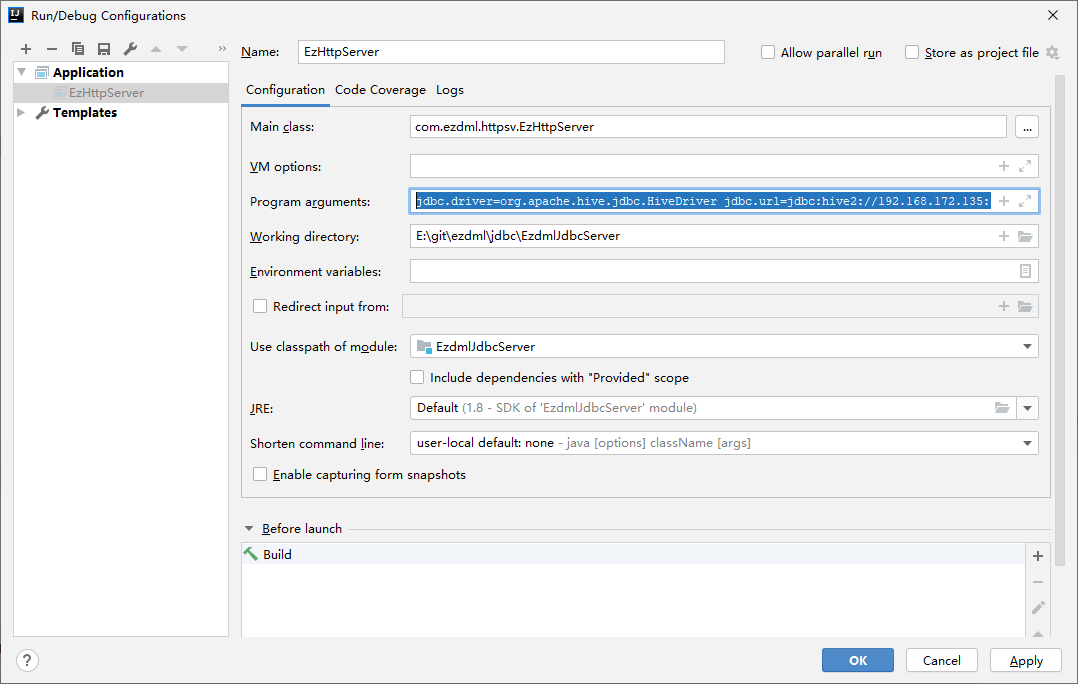Browse Working directory folder icon
This screenshot has height=684, width=1078.
(1025, 236)
